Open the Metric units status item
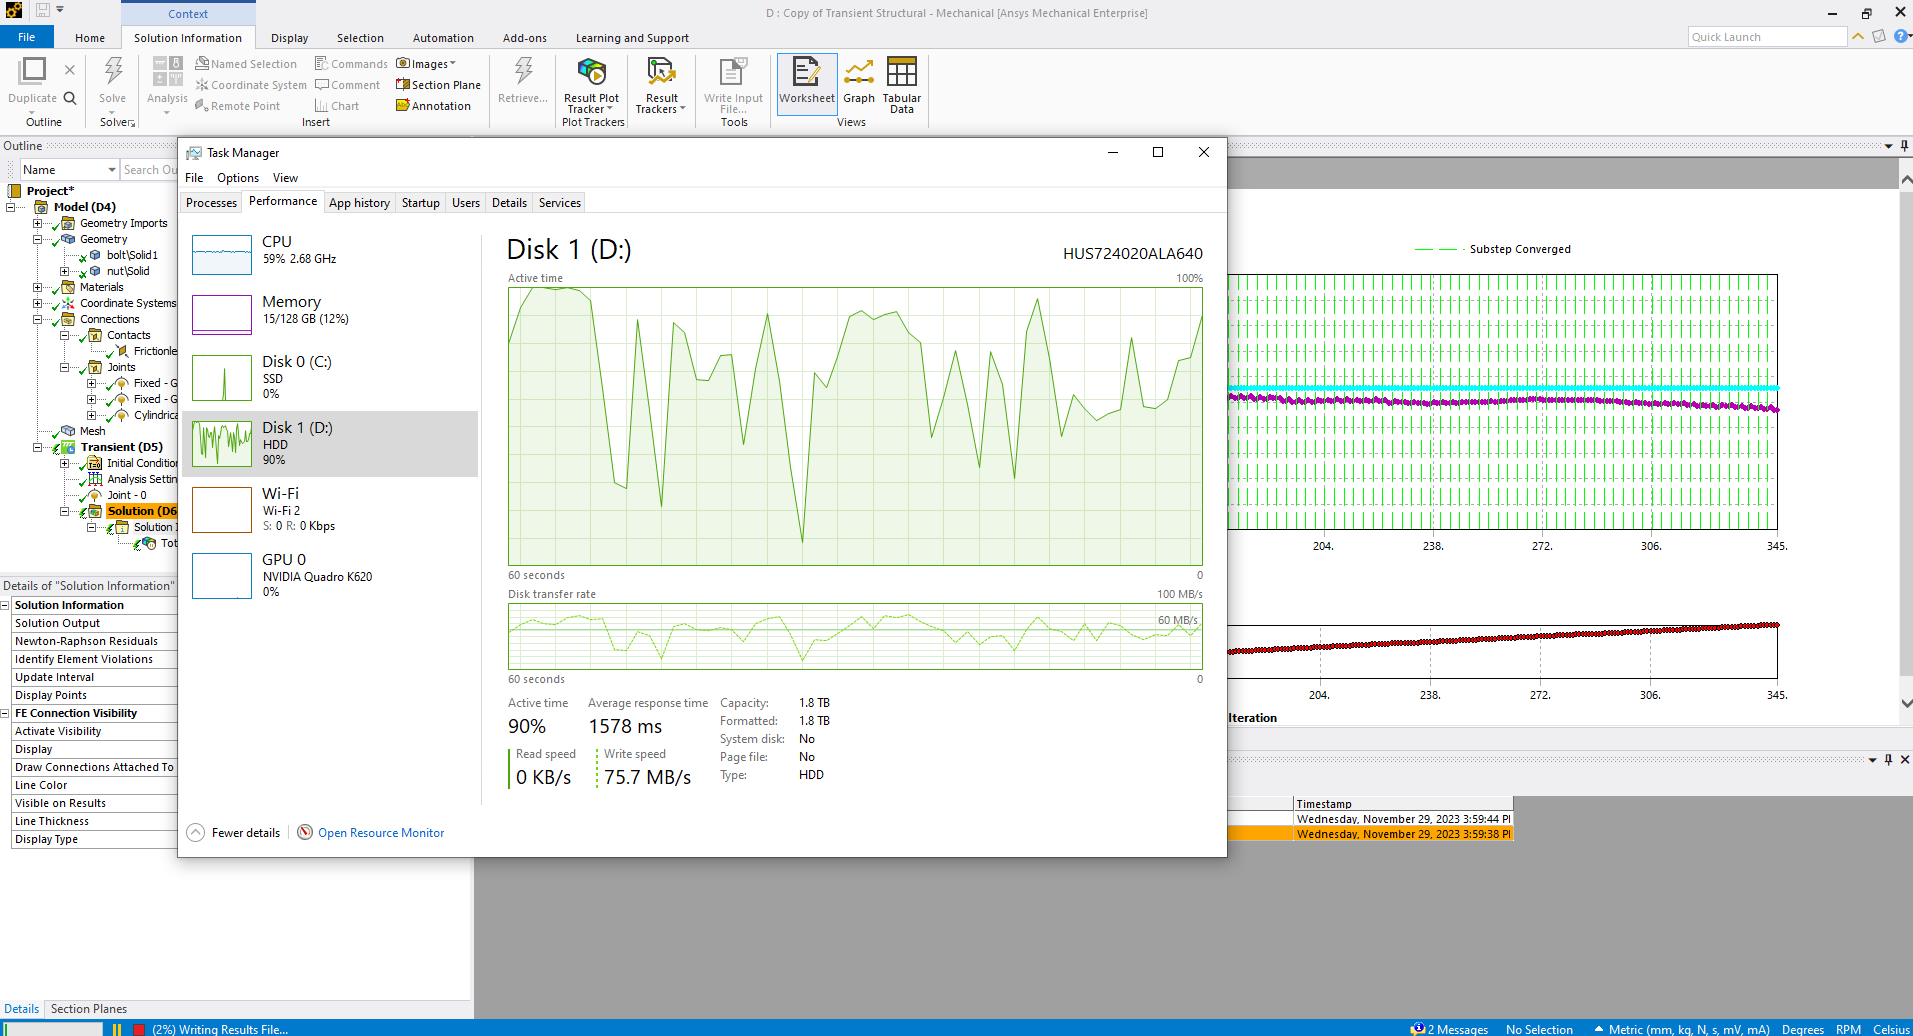Screen dimensions: 1913x1036 pyautogui.click(x=1682, y=1029)
